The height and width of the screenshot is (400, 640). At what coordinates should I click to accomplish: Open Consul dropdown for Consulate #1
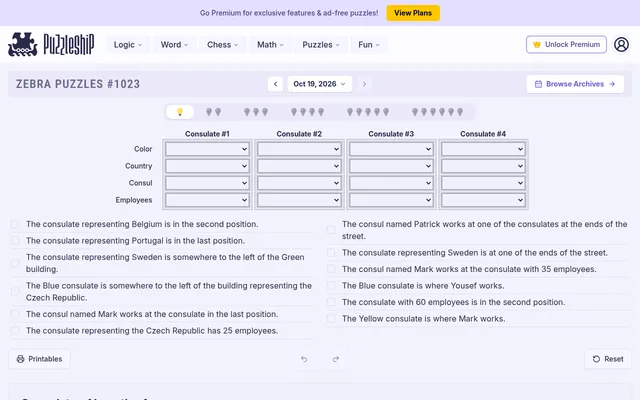207,183
